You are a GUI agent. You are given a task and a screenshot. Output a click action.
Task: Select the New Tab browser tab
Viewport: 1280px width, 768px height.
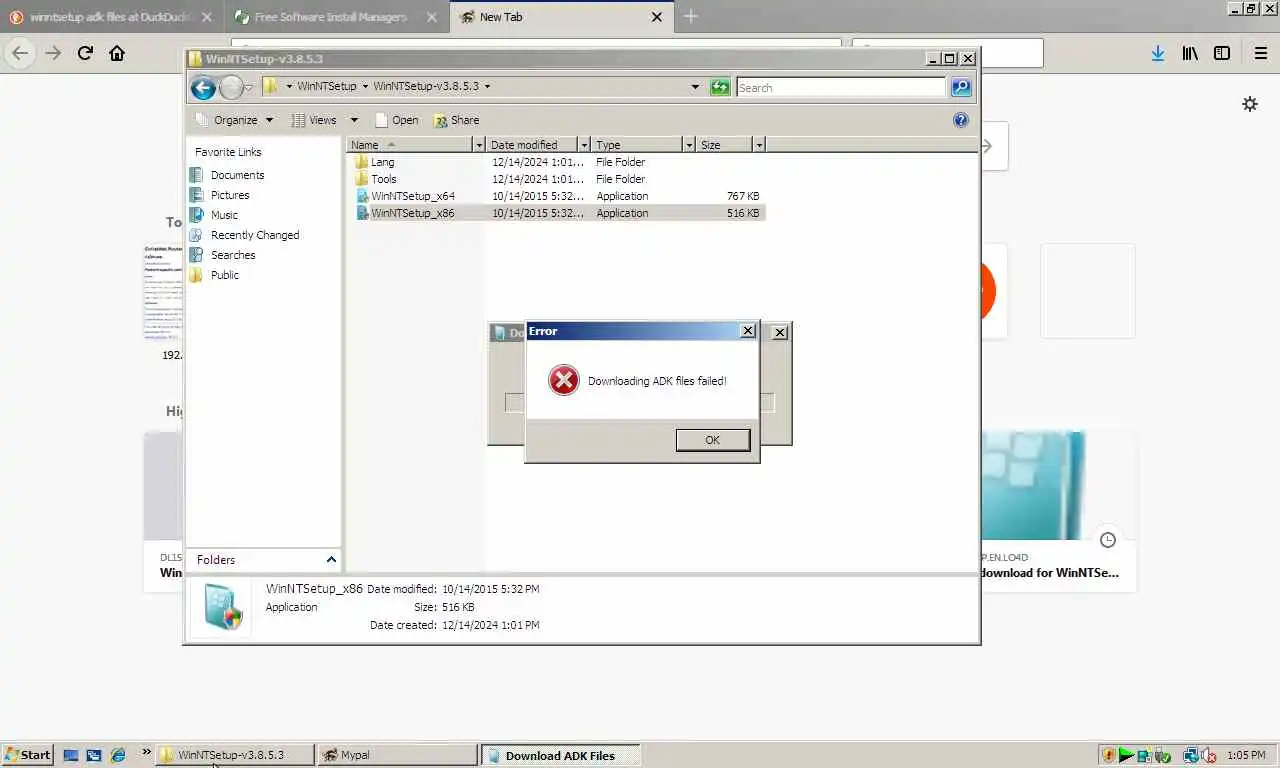[x=560, y=17]
